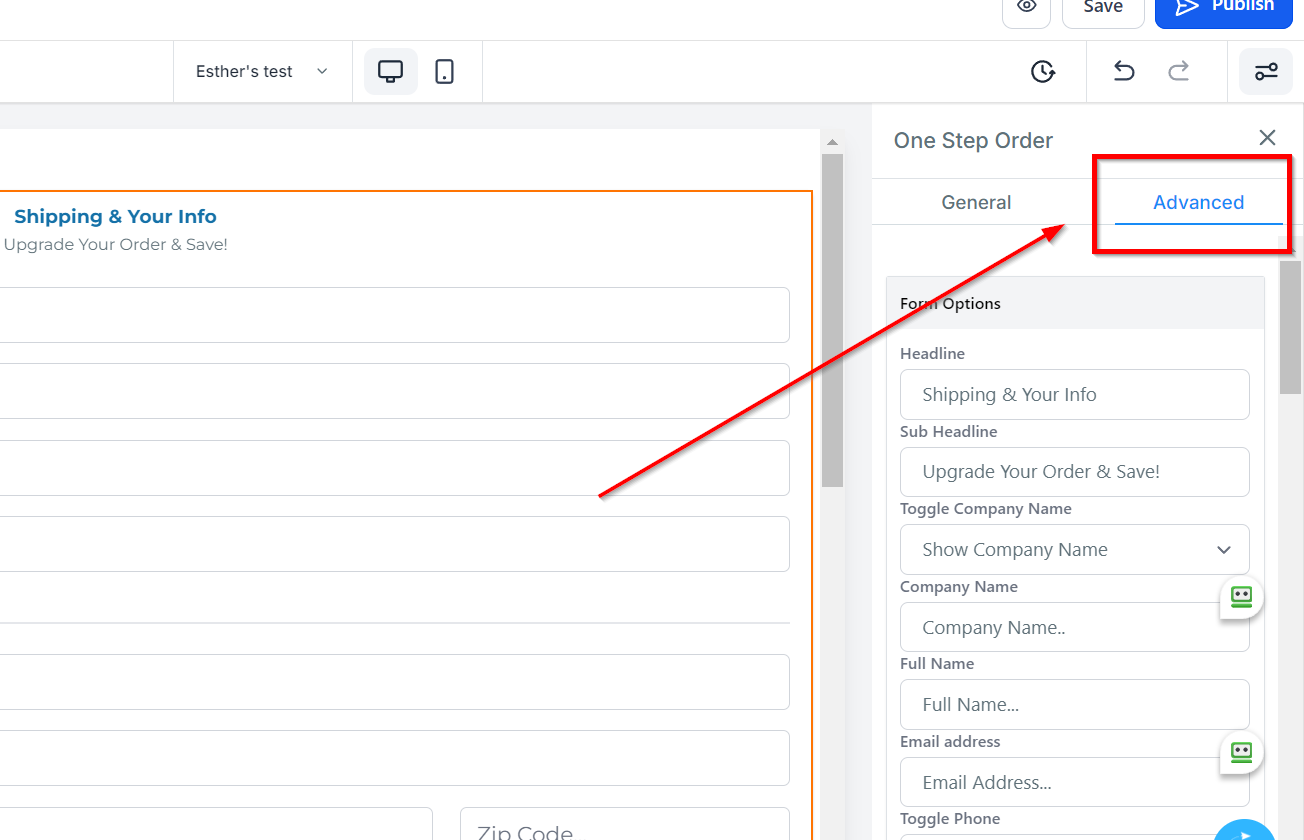Switch to mobile view
The width and height of the screenshot is (1304, 840).
click(x=445, y=71)
